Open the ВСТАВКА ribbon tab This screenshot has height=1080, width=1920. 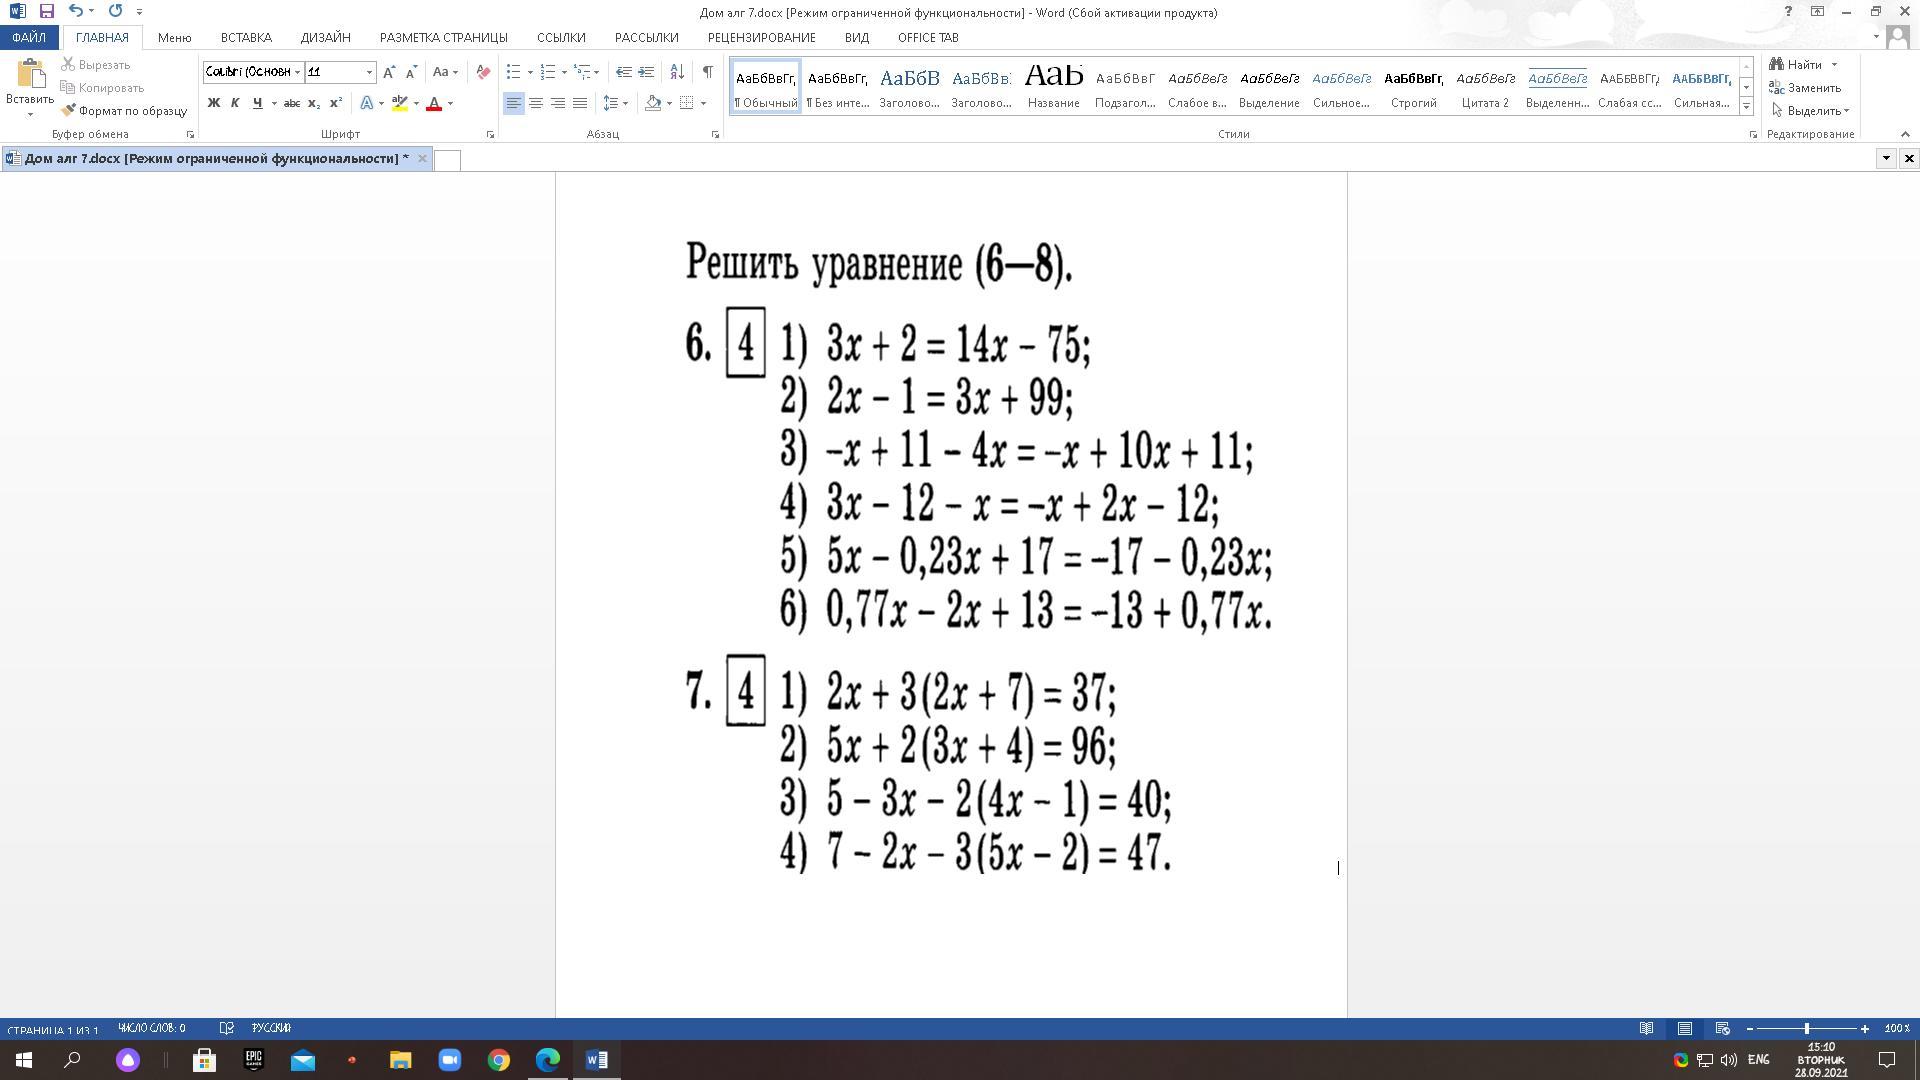point(246,37)
